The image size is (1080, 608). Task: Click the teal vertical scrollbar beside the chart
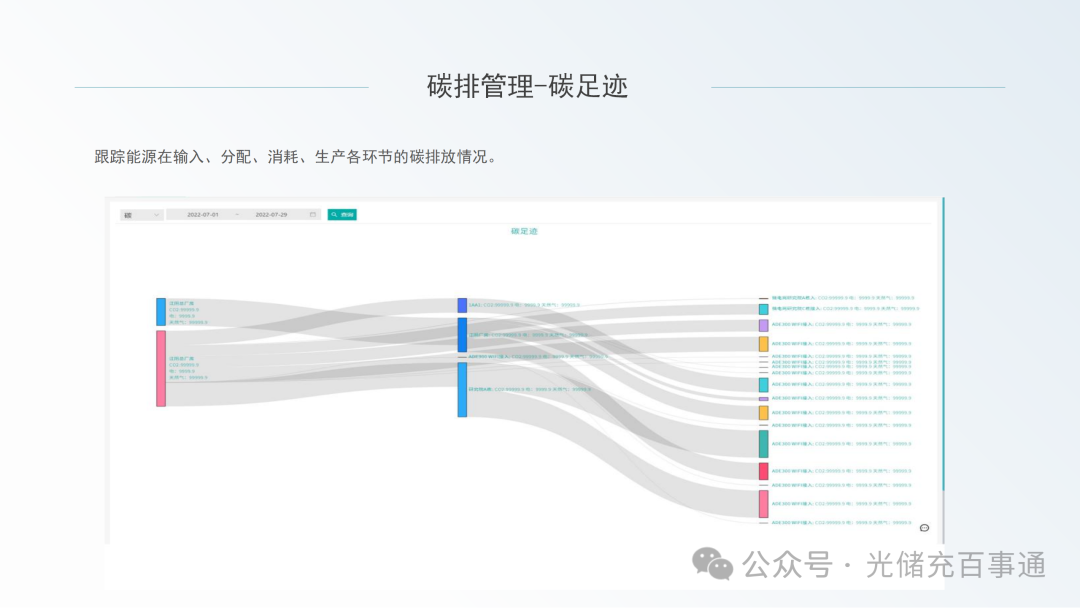943,344
